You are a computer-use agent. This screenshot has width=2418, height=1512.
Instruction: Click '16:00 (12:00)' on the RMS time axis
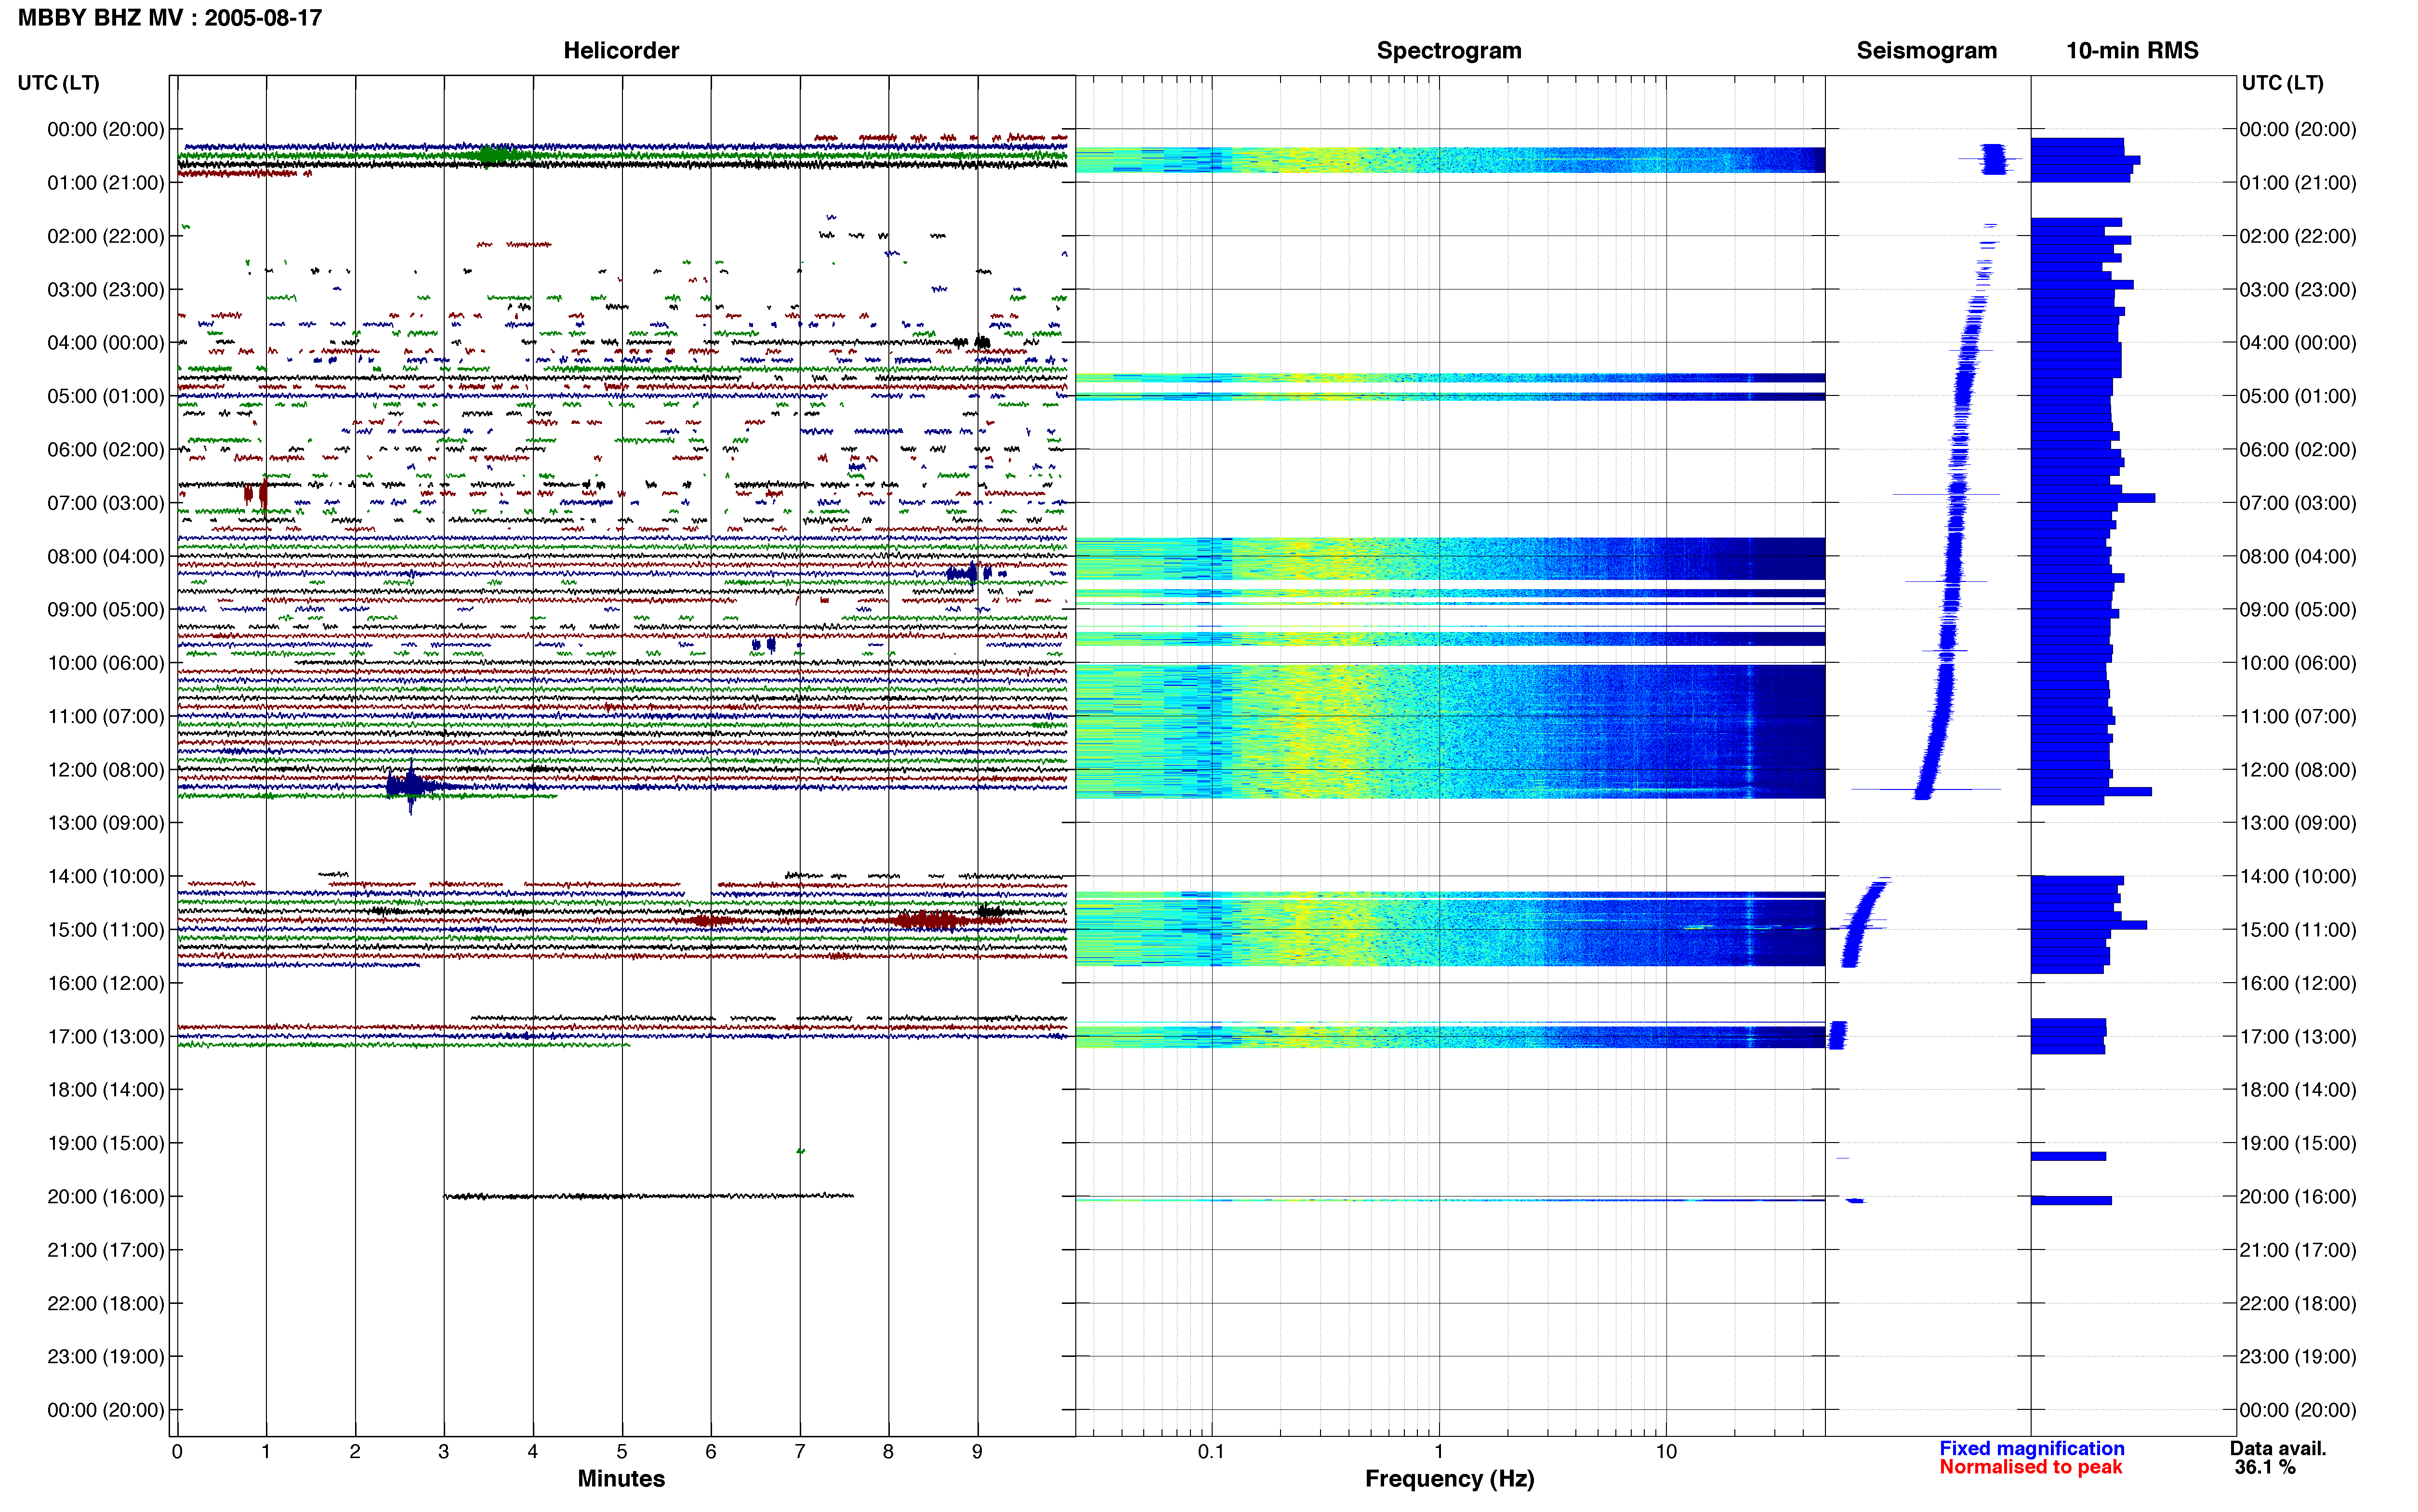pyautogui.click(x=2298, y=983)
